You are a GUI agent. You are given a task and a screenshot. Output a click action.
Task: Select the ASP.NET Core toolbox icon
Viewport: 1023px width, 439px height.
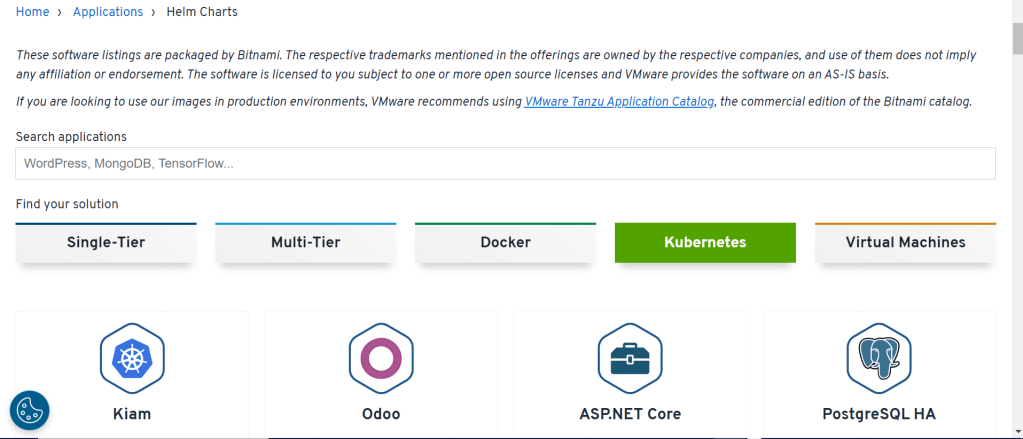630,358
